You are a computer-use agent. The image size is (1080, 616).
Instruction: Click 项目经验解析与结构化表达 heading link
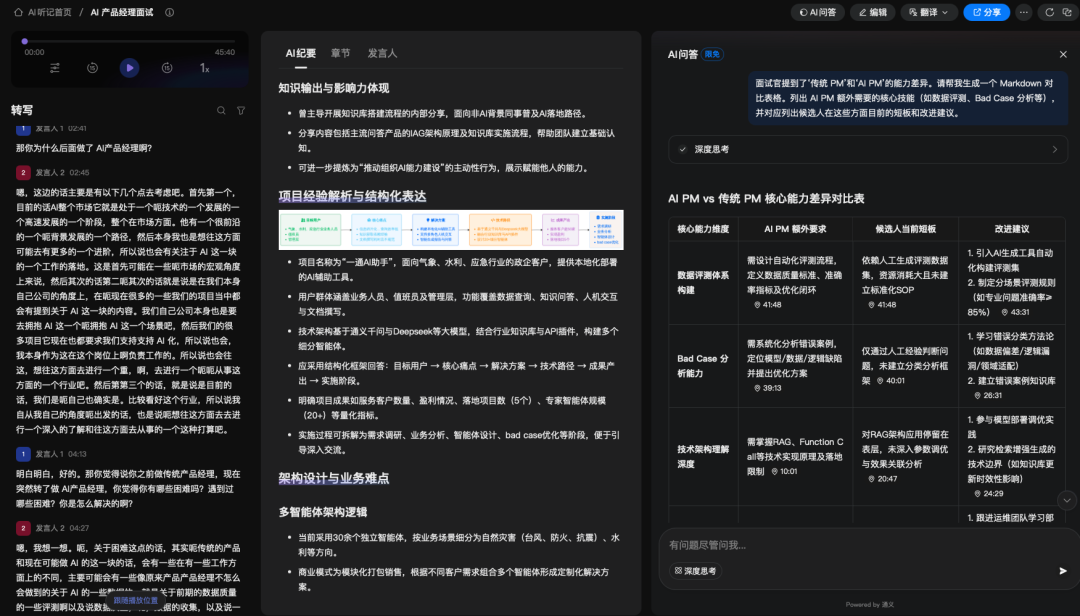tap(352, 196)
